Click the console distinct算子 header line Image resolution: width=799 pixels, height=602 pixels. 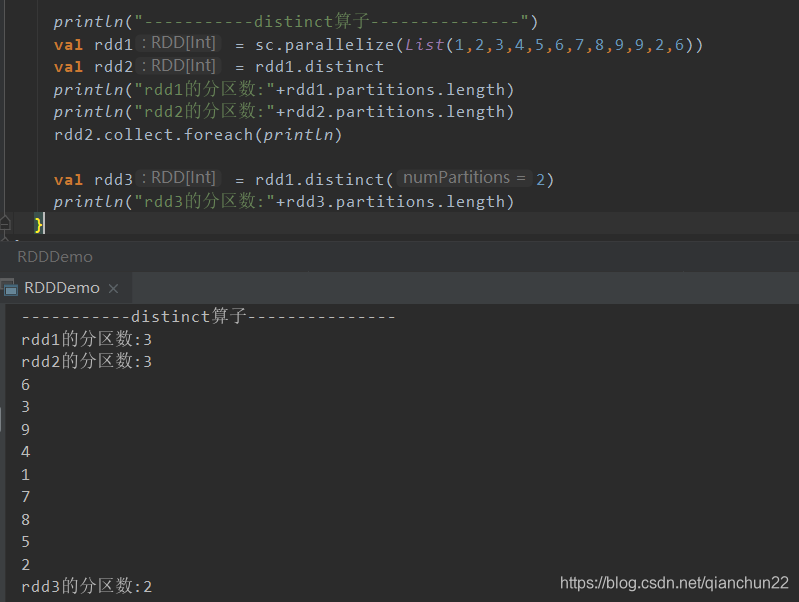pyautogui.click(x=208, y=317)
